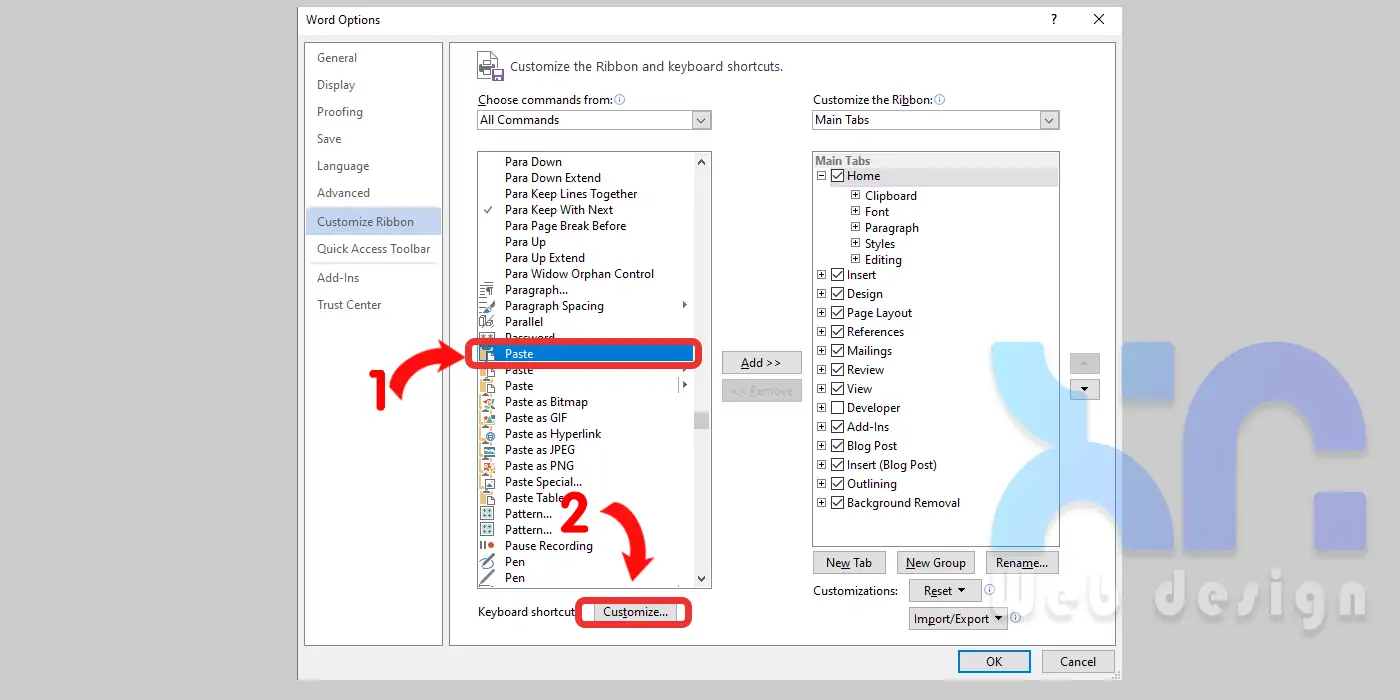Click the Paste as PNG icon
The width and height of the screenshot is (1400, 700).
click(487, 466)
